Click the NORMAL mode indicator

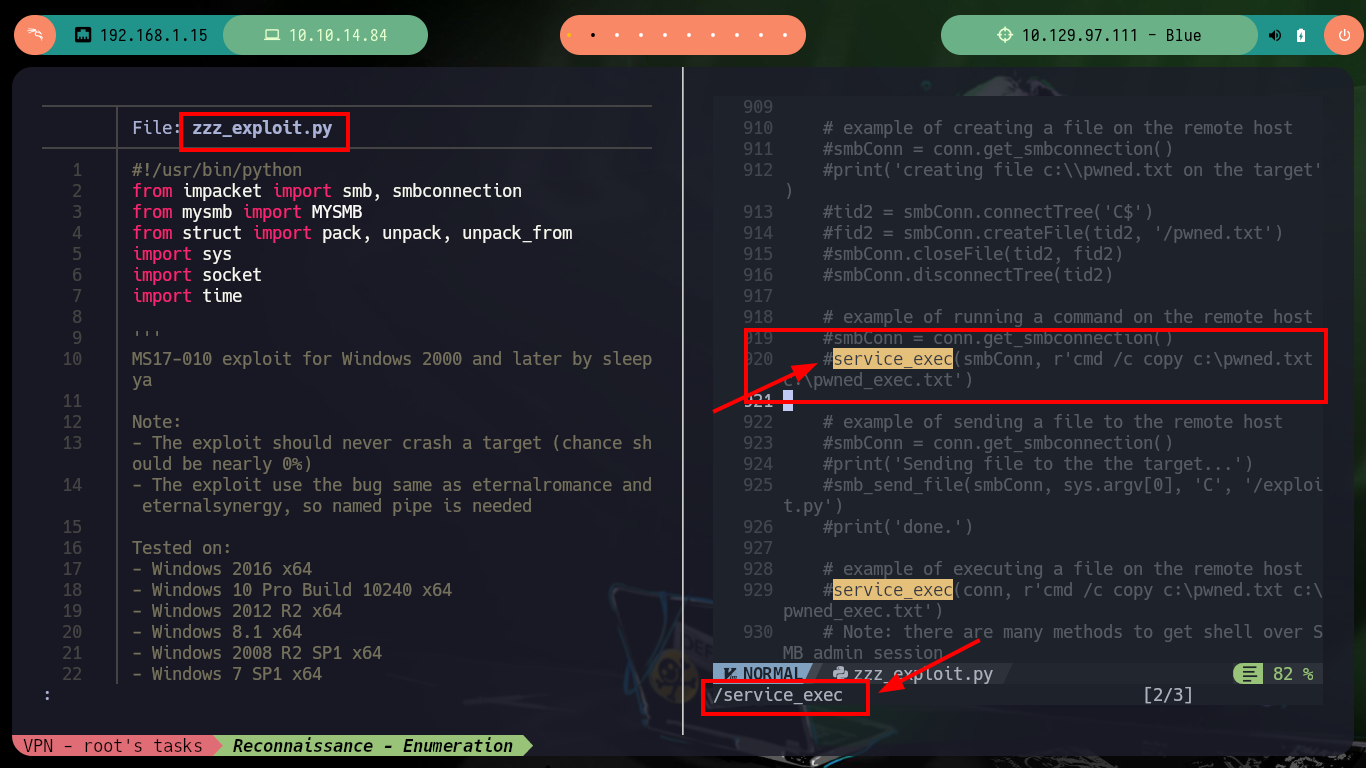pos(772,674)
